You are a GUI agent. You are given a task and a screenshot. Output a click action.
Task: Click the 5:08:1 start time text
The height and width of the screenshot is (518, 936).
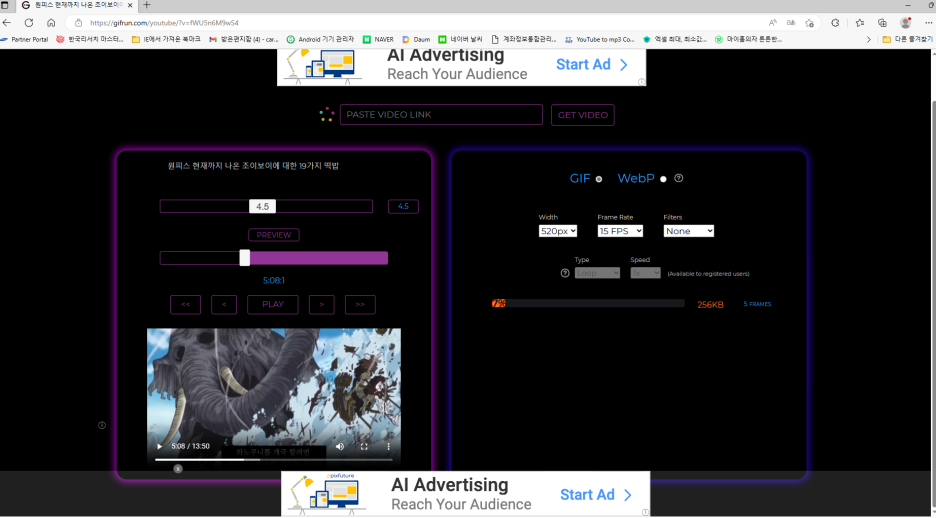(274, 280)
